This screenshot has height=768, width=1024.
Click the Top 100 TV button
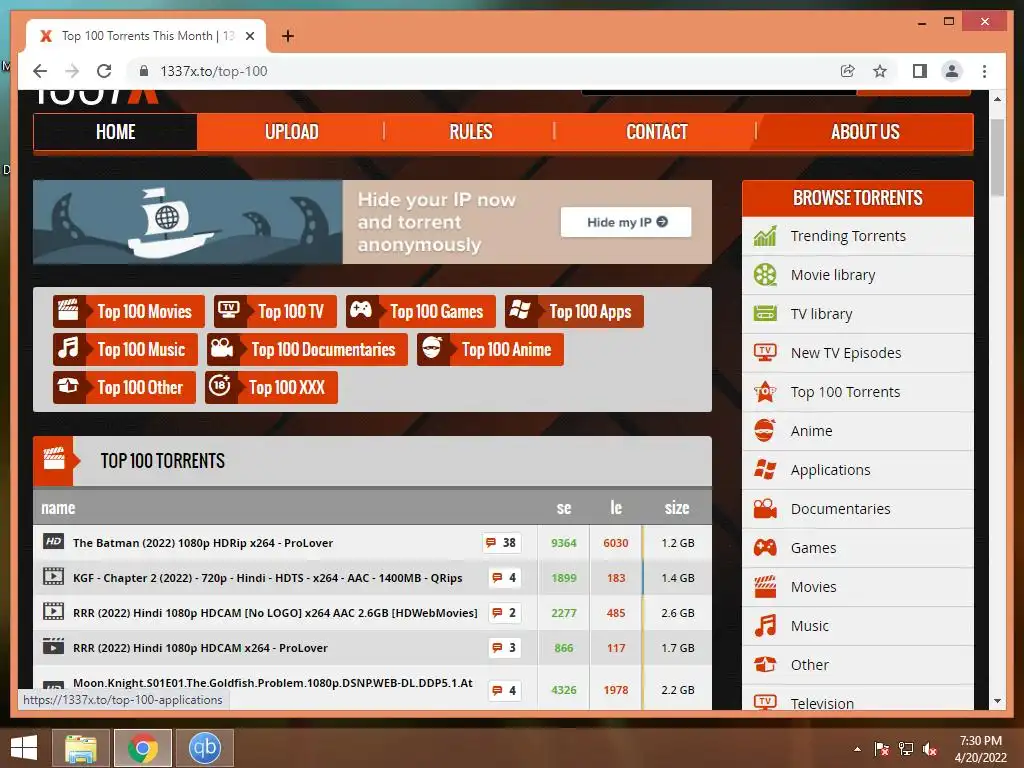tap(275, 312)
